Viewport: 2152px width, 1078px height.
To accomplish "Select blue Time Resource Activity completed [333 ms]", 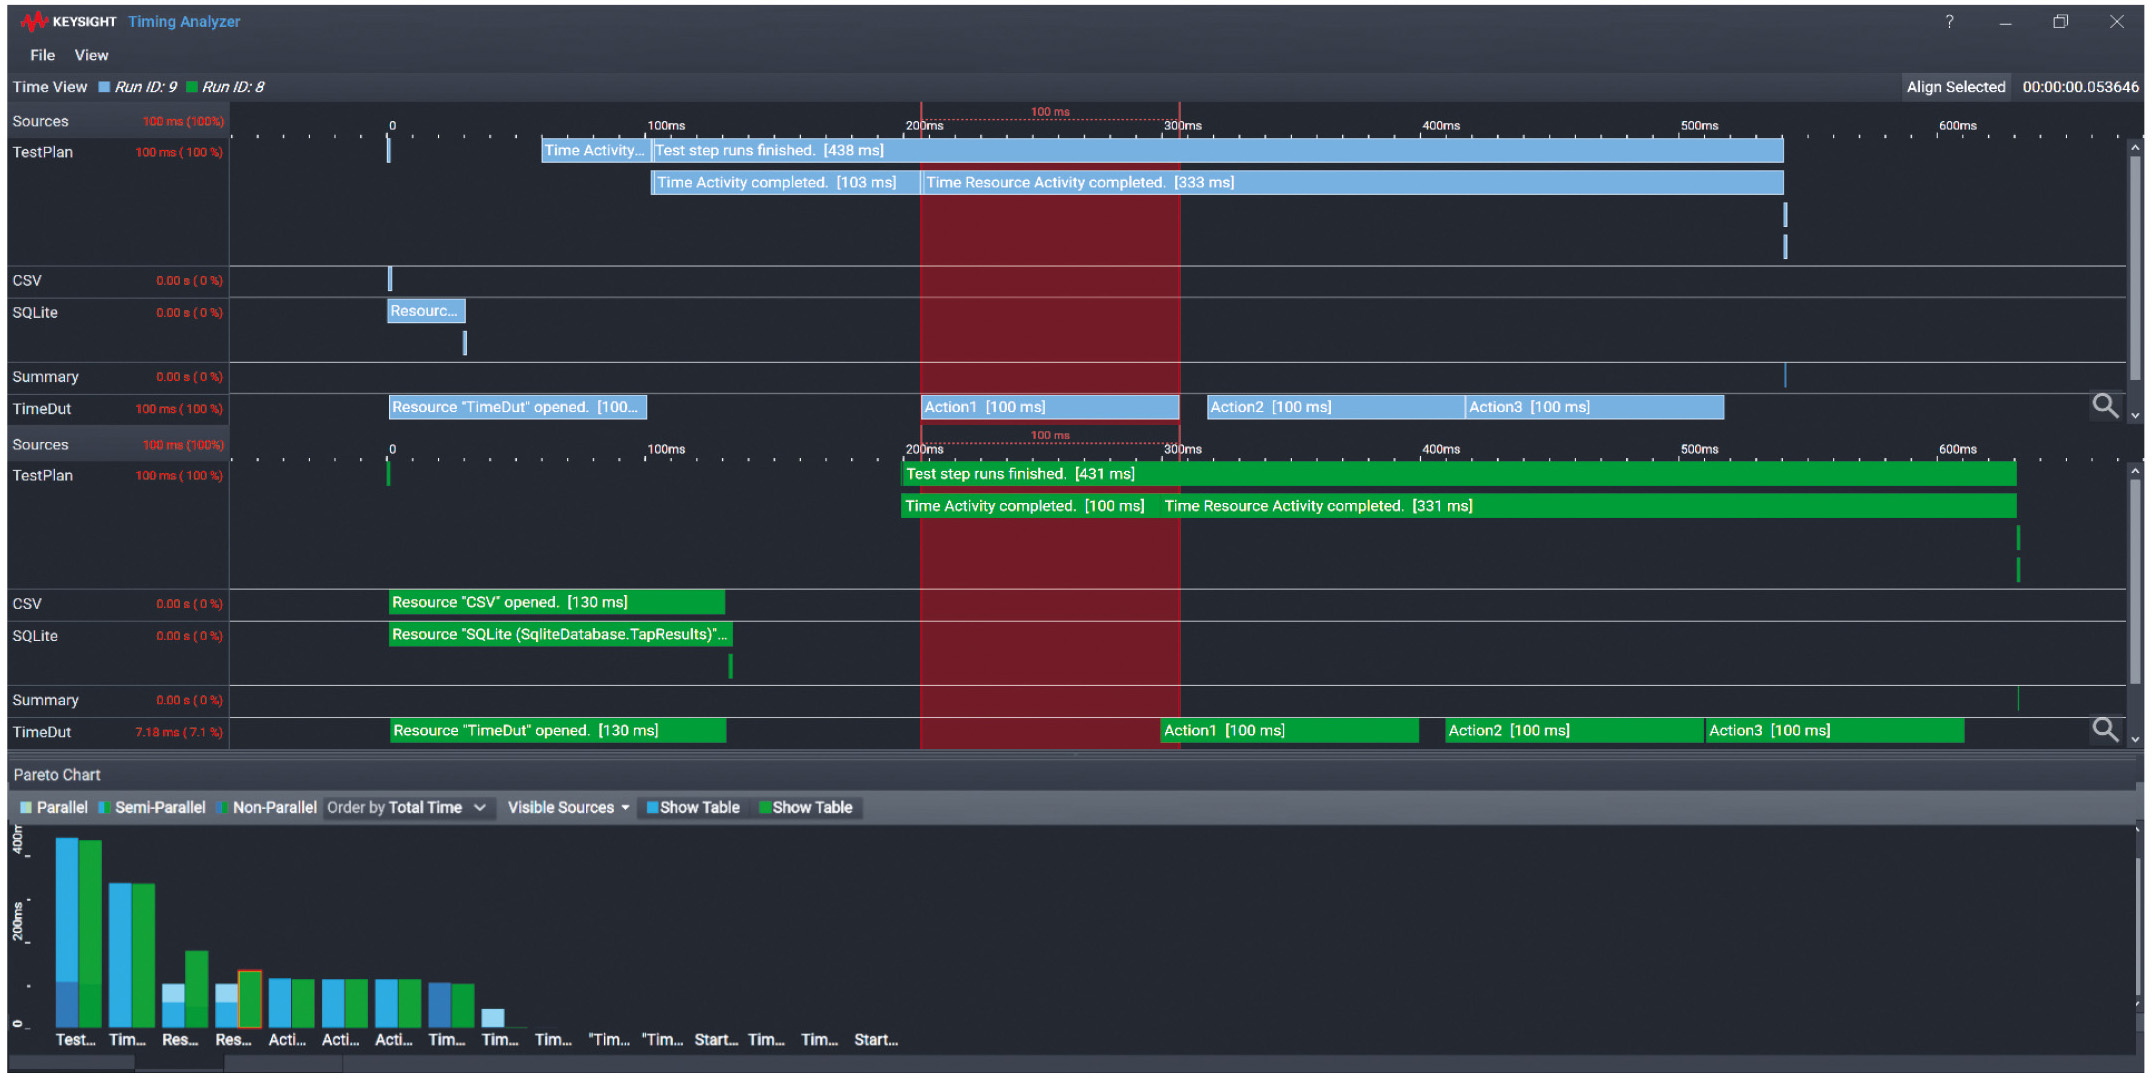I will click(x=1352, y=183).
